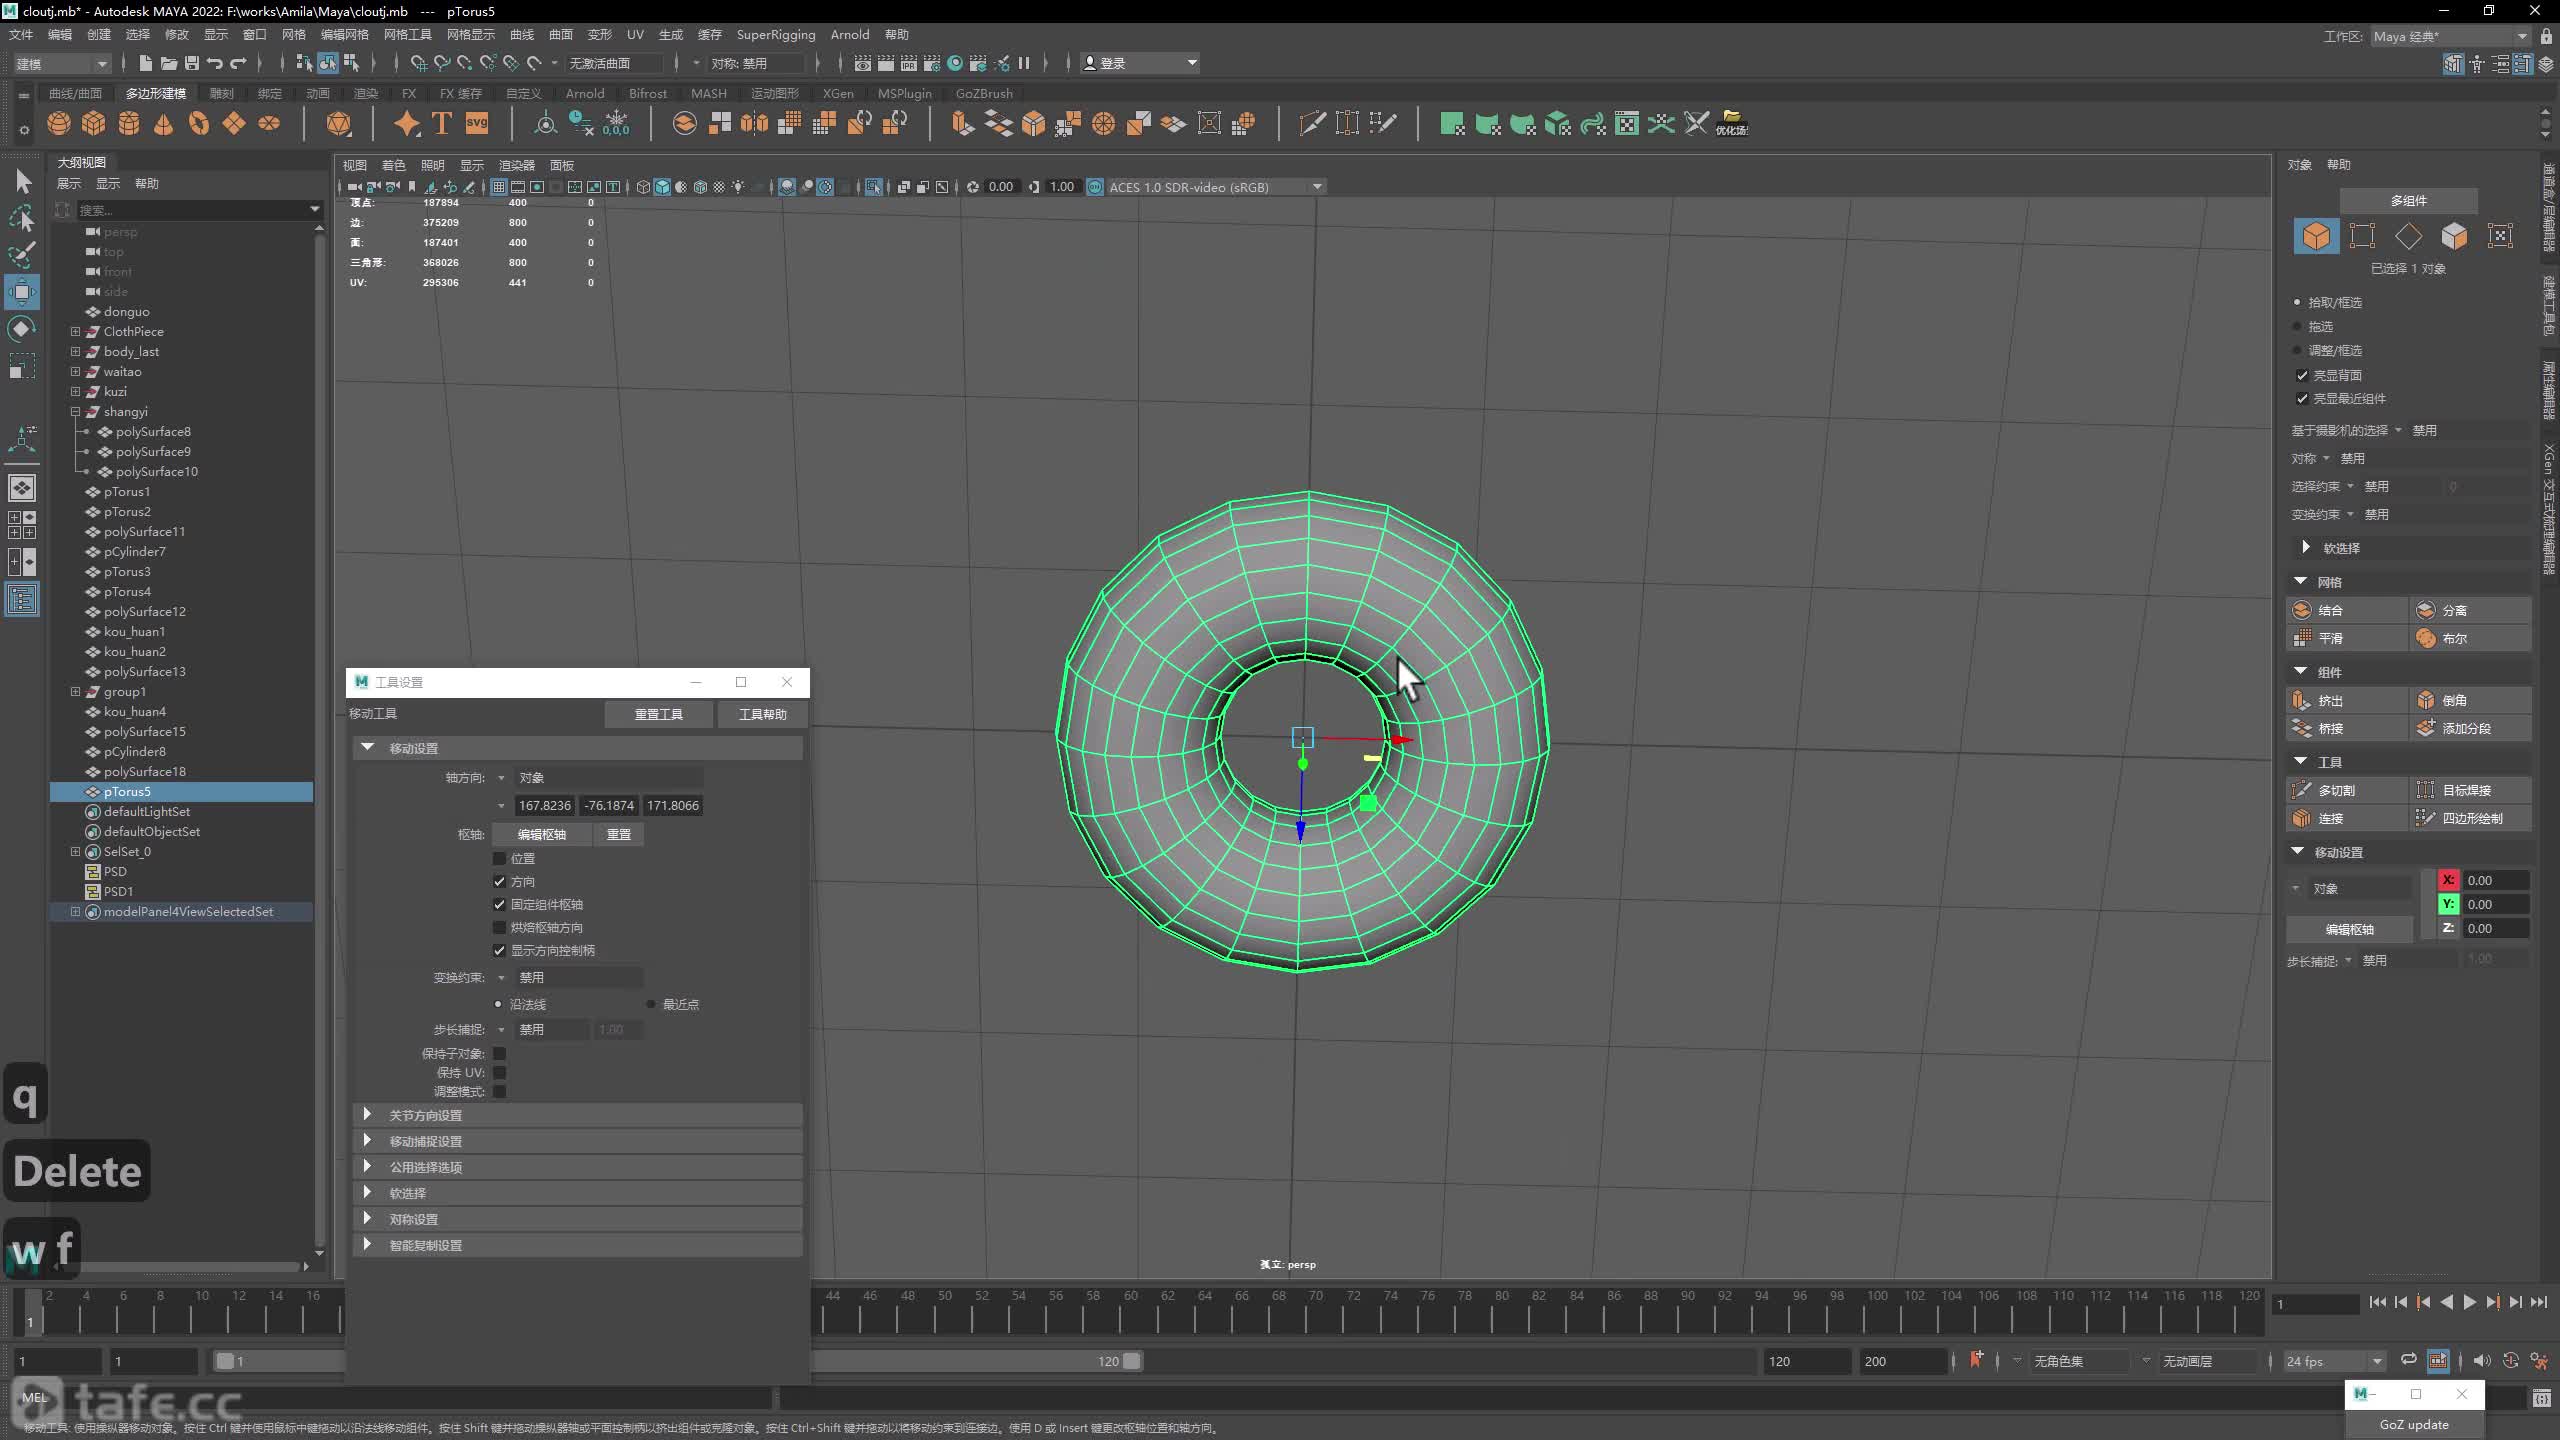2560x1440 pixels.
Task: Select the arrow Select tool in toolbox
Action: click(x=22, y=181)
